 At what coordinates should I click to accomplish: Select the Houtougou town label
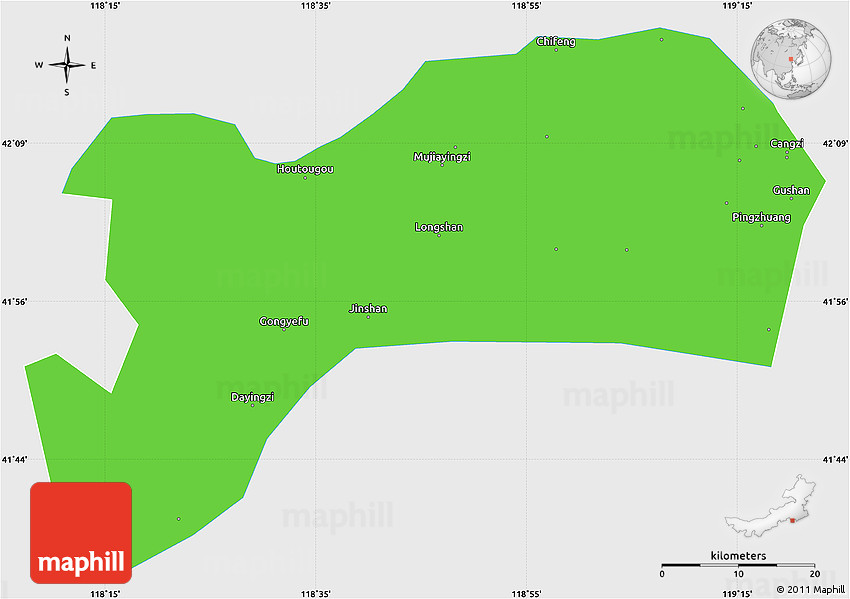click(x=305, y=169)
